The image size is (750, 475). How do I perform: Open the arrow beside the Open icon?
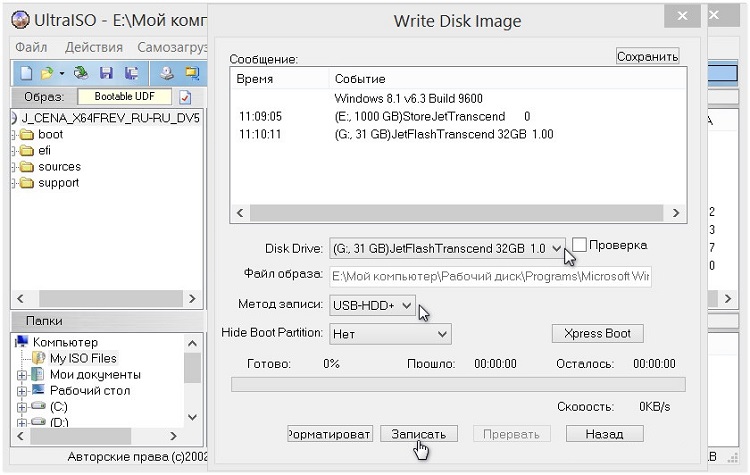[62, 73]
